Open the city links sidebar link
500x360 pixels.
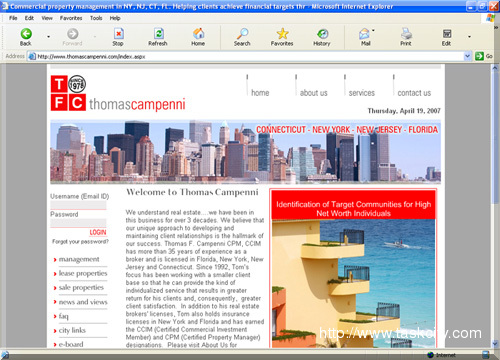[x=72, y=330]
